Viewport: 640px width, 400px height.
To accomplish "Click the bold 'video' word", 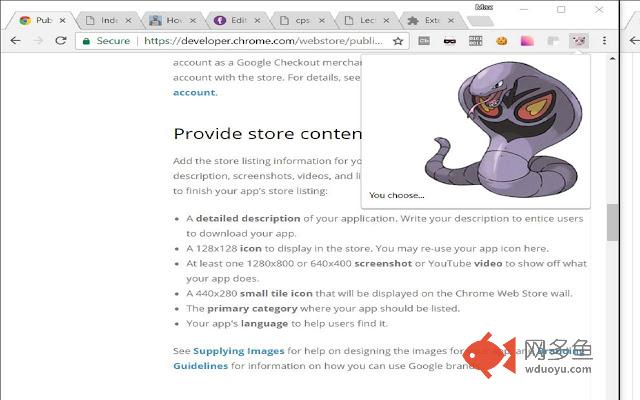I will [488, 264].
